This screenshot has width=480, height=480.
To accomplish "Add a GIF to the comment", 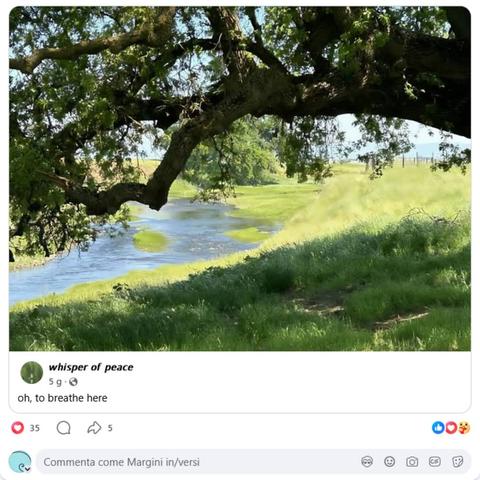I will click(x=435, y=462).
